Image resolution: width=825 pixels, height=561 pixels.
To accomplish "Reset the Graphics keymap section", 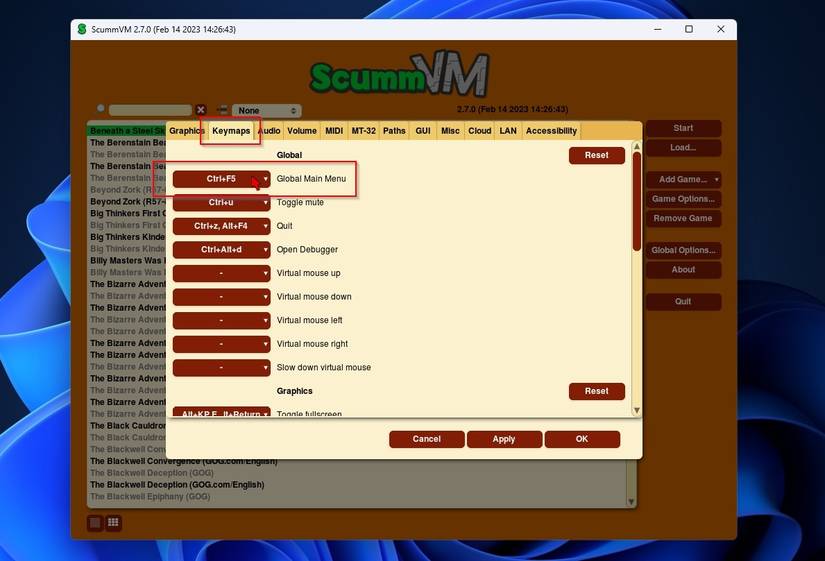I will pos(597,391).
